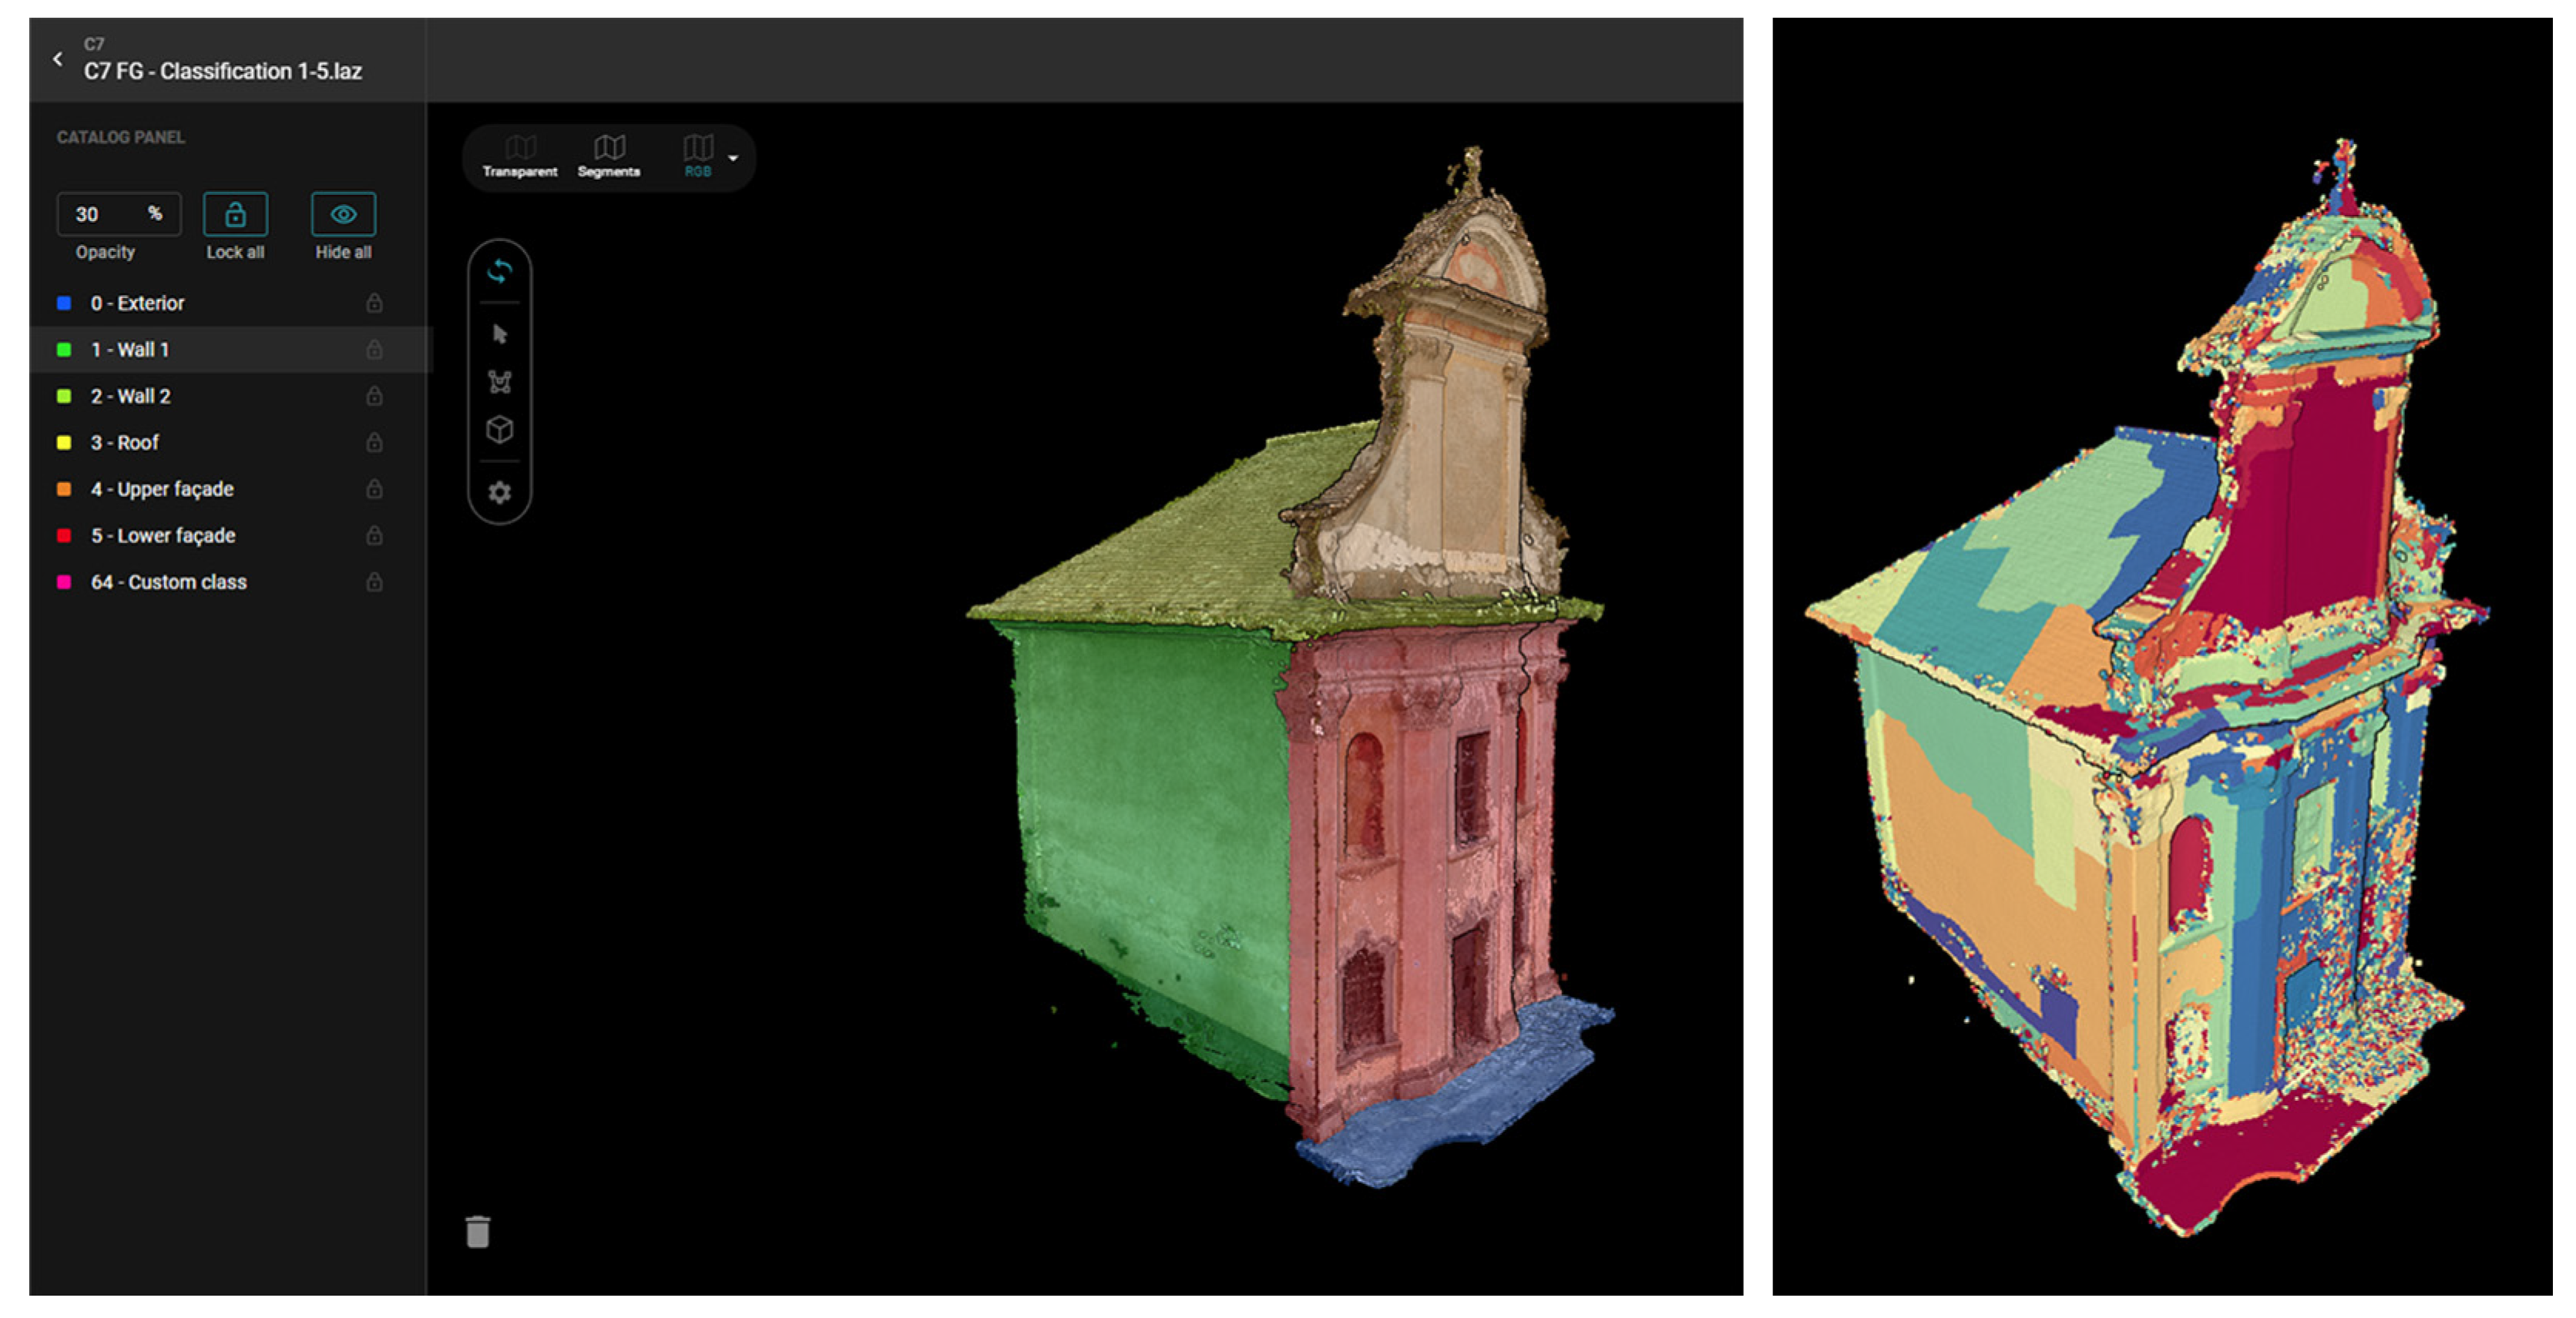Screen dimensions: 2576x1318
Task: Switch to Segments view mode
Action: click(x=609, y=157)
